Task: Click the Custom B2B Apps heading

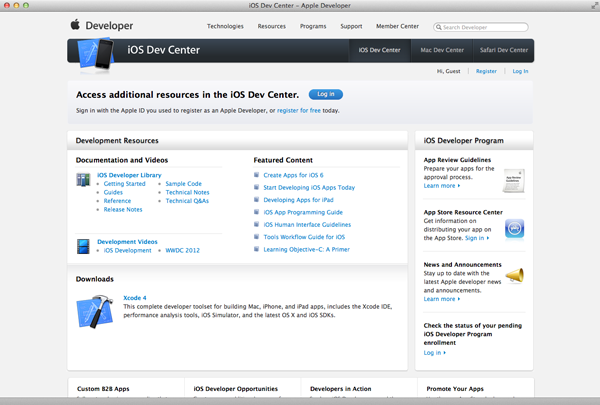Action: 103,389
